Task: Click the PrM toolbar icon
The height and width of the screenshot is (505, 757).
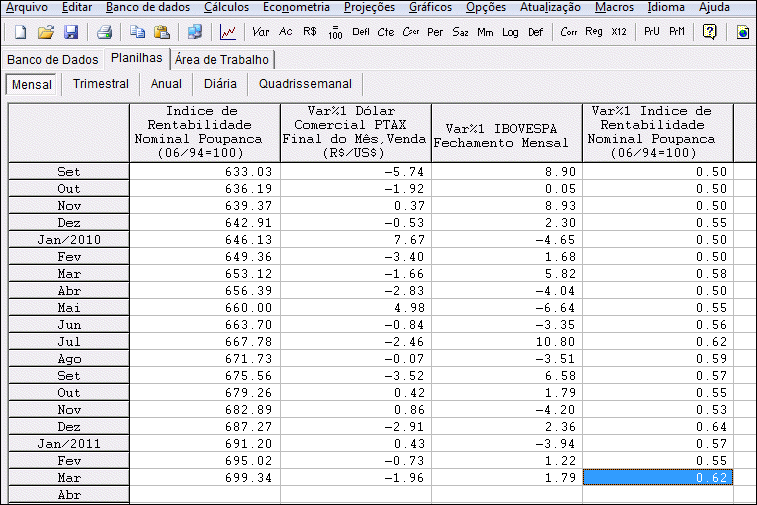Action: pyautogui.click(x=677, y=32)
